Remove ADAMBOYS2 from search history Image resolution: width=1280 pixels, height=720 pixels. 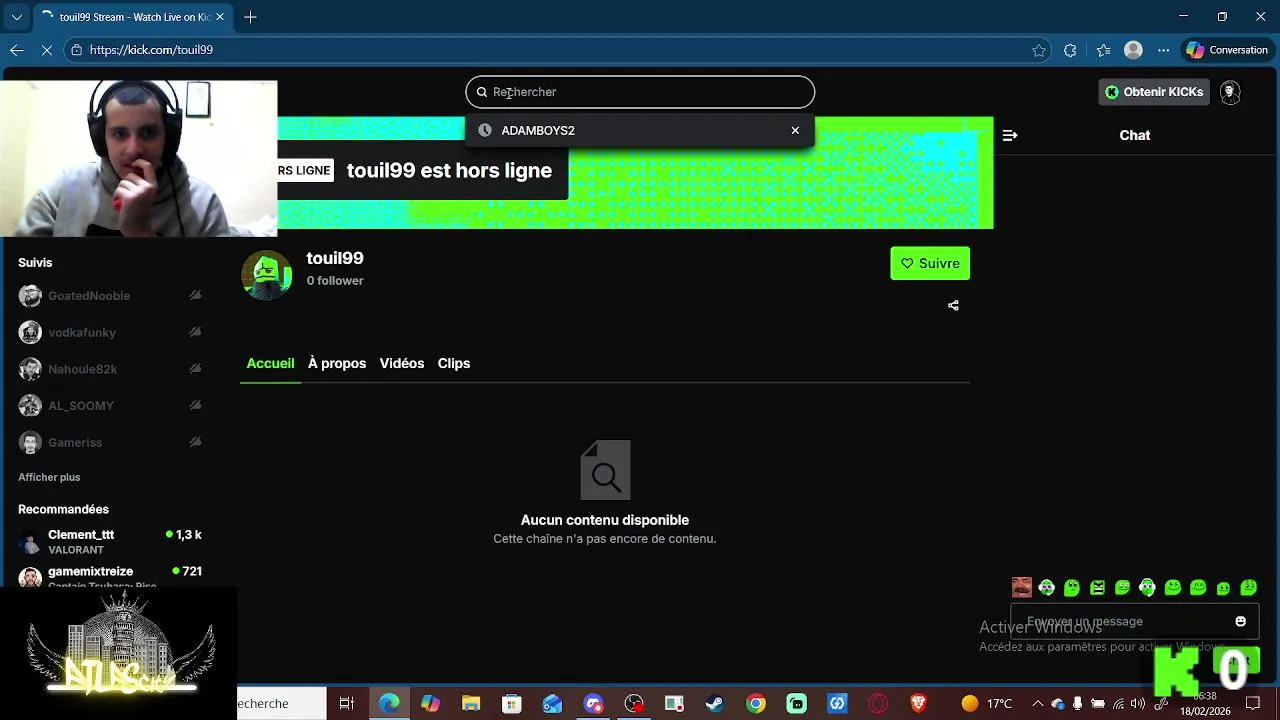(x=795, y=130)
